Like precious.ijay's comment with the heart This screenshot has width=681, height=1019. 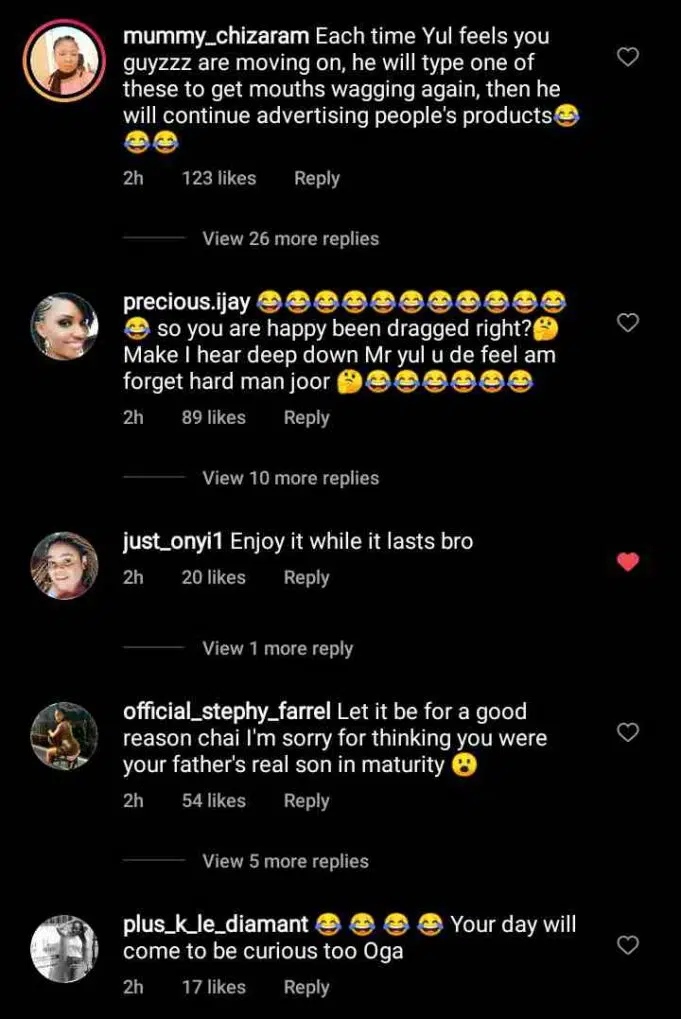point(627,323)
